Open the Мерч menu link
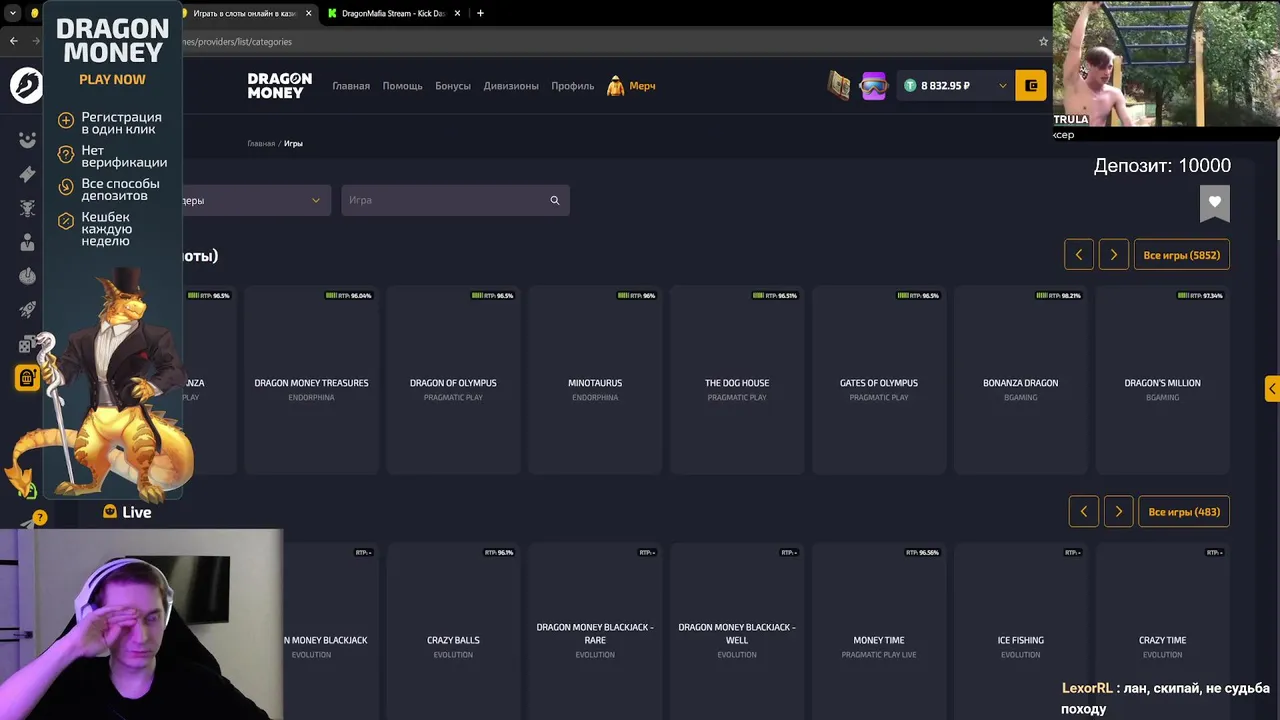1280x720 pixels. click(x=643, y=86)
